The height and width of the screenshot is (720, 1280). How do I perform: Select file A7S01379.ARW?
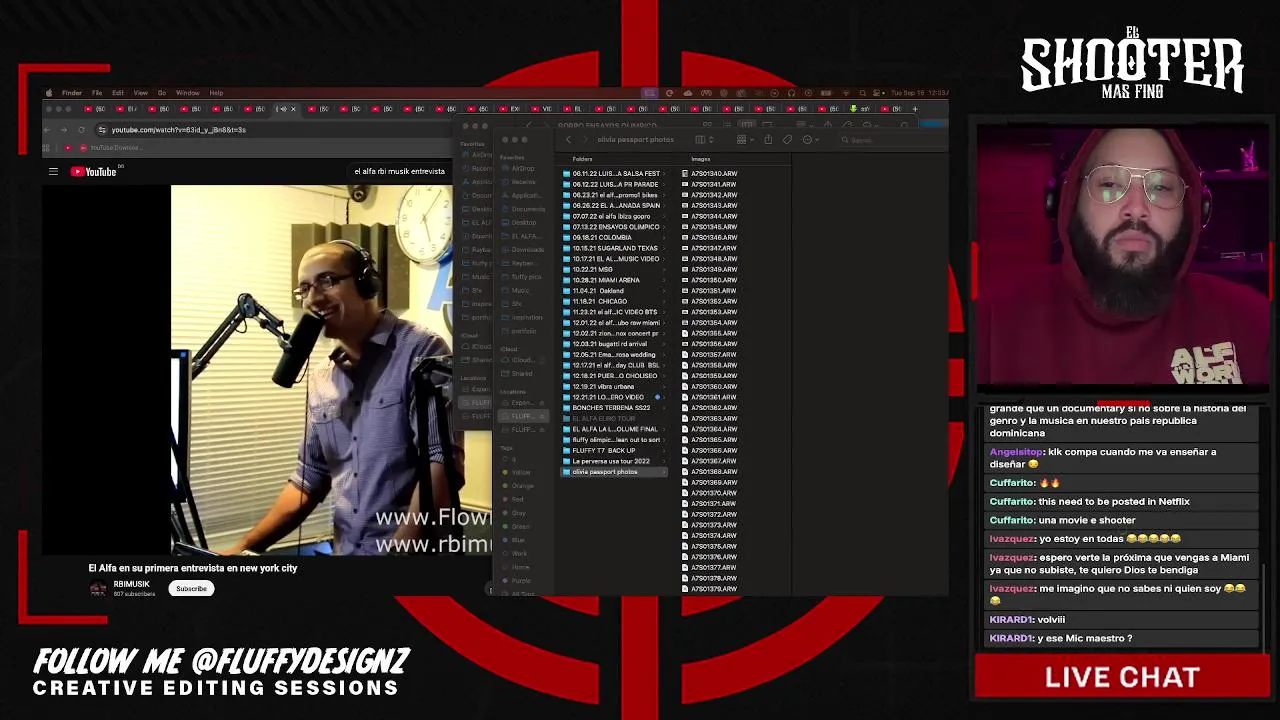[x=713, y=589]
